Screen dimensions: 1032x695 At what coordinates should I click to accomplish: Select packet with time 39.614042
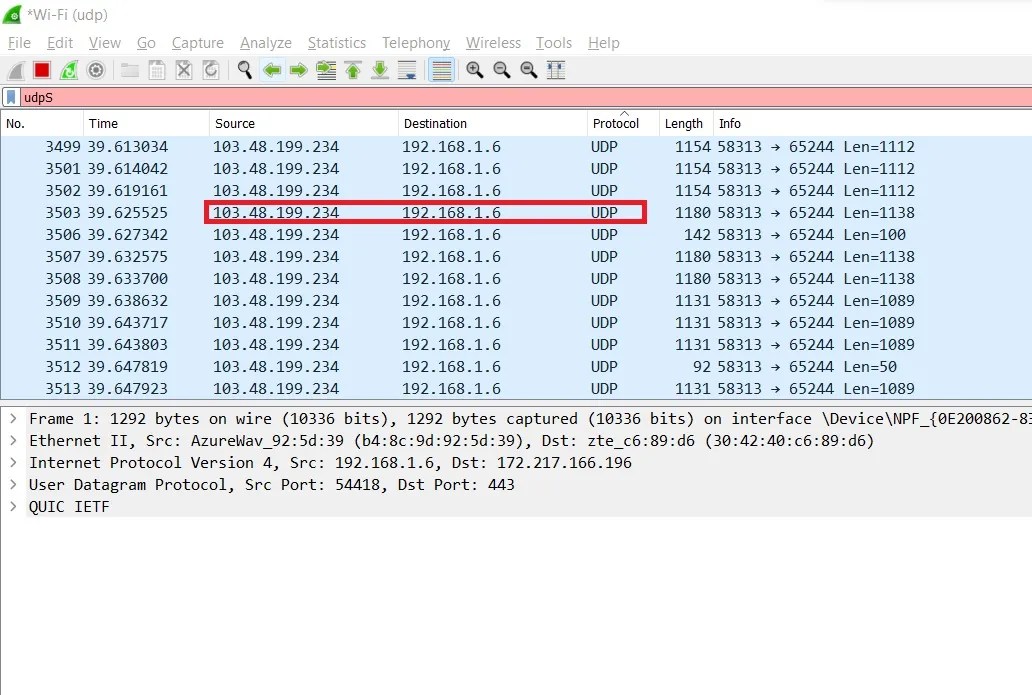coord(516,168)
